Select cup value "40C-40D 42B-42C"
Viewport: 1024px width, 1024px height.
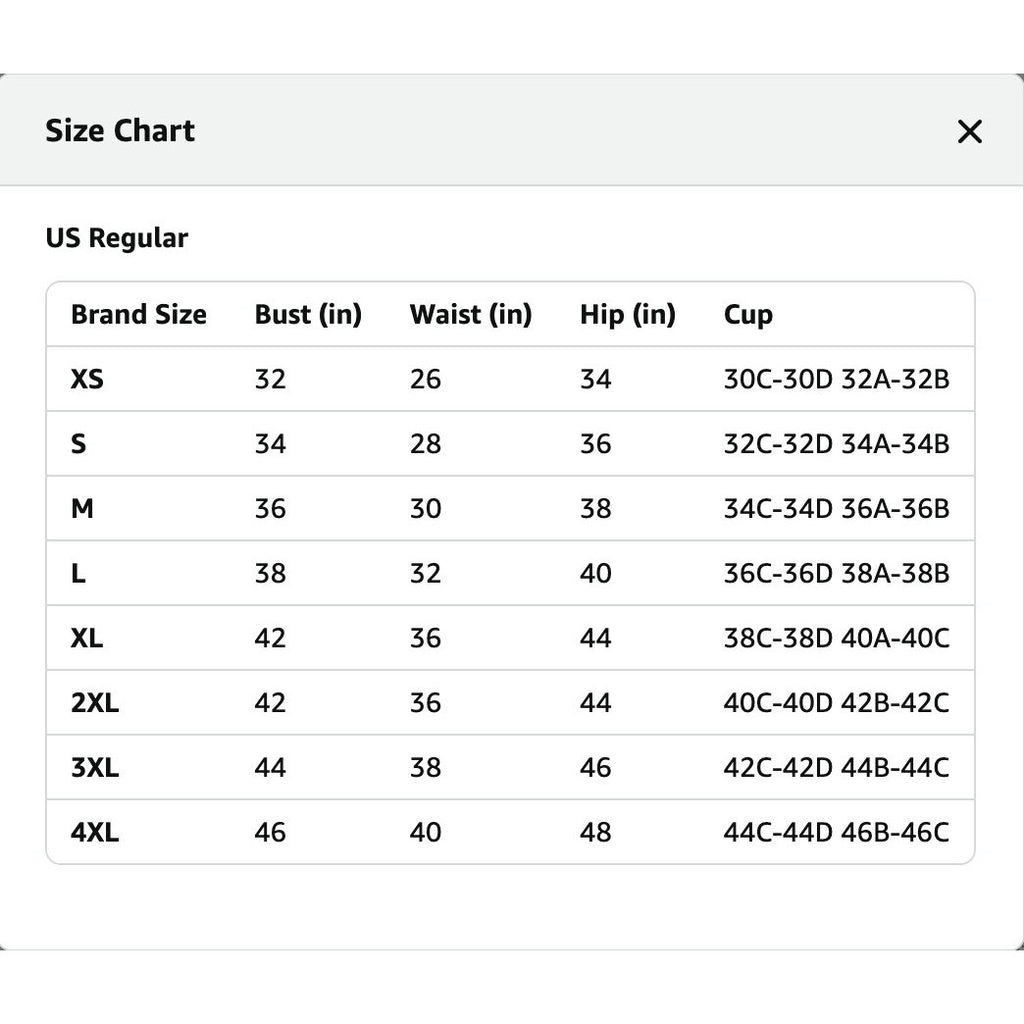click(837, 703)
